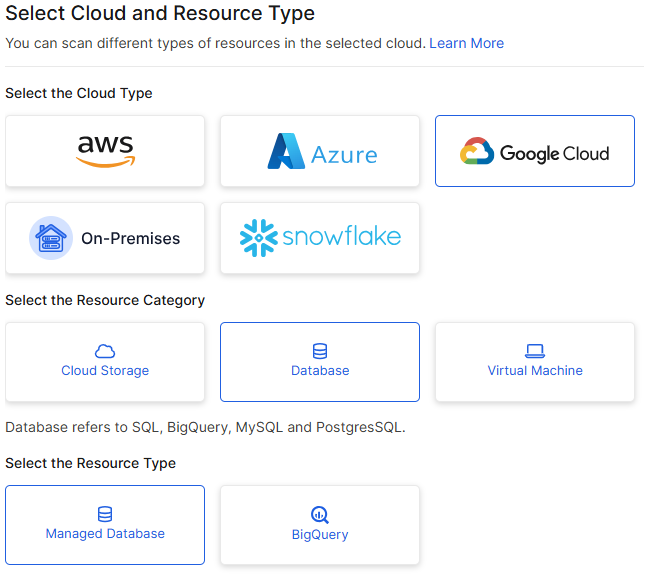
Task: Click the BigQuery magnifier icon
Action: tap(320, 515)
